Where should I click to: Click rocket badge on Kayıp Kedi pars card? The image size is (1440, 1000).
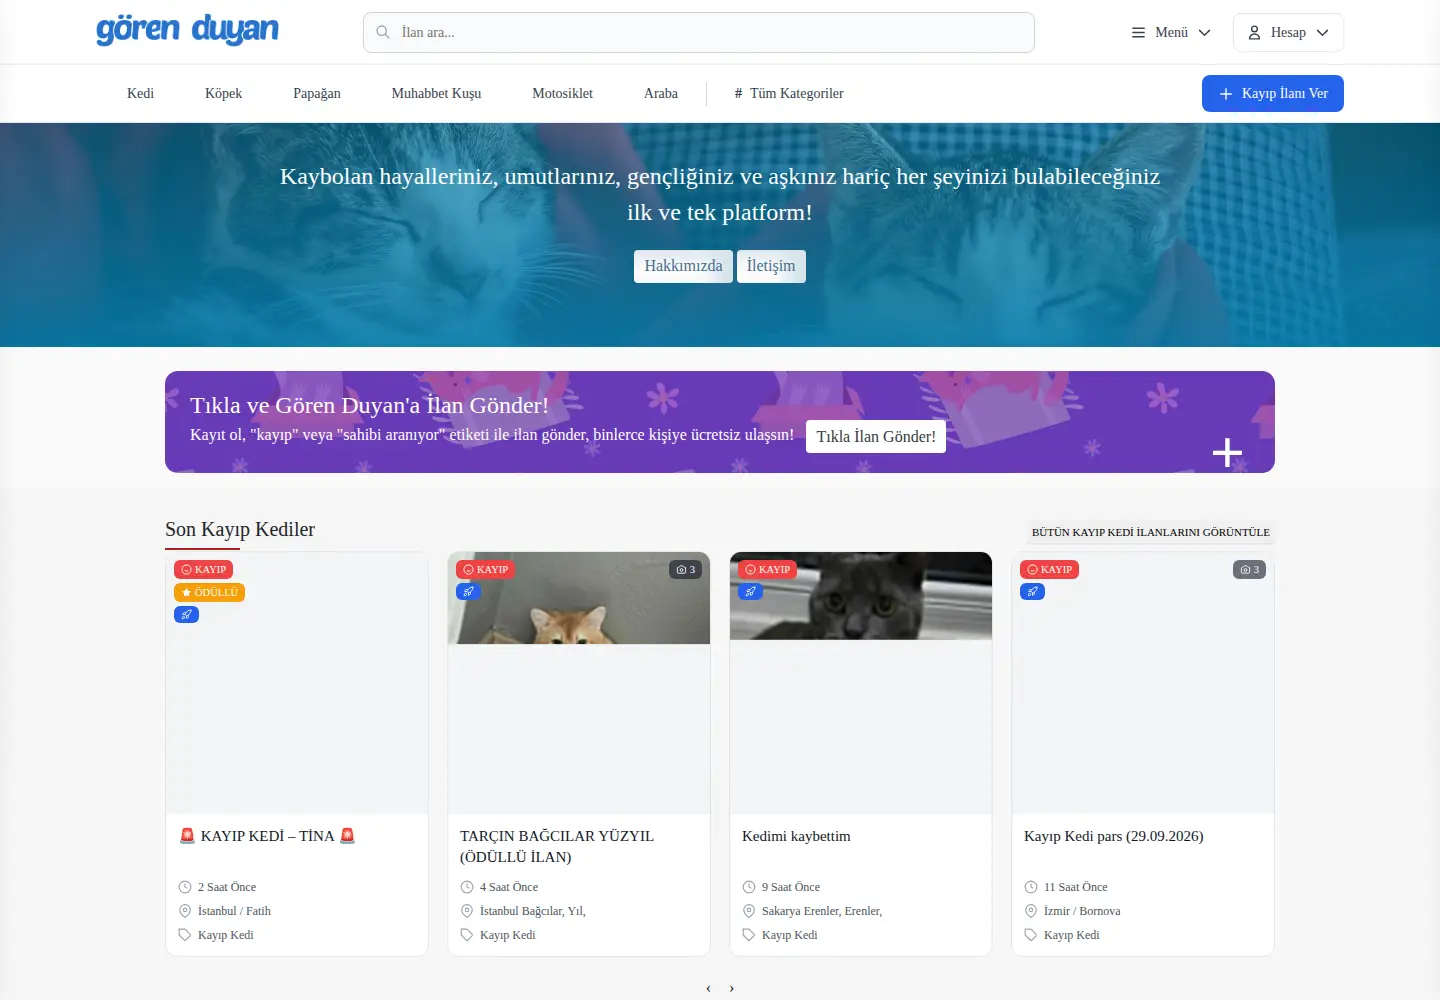point(1032,592)
